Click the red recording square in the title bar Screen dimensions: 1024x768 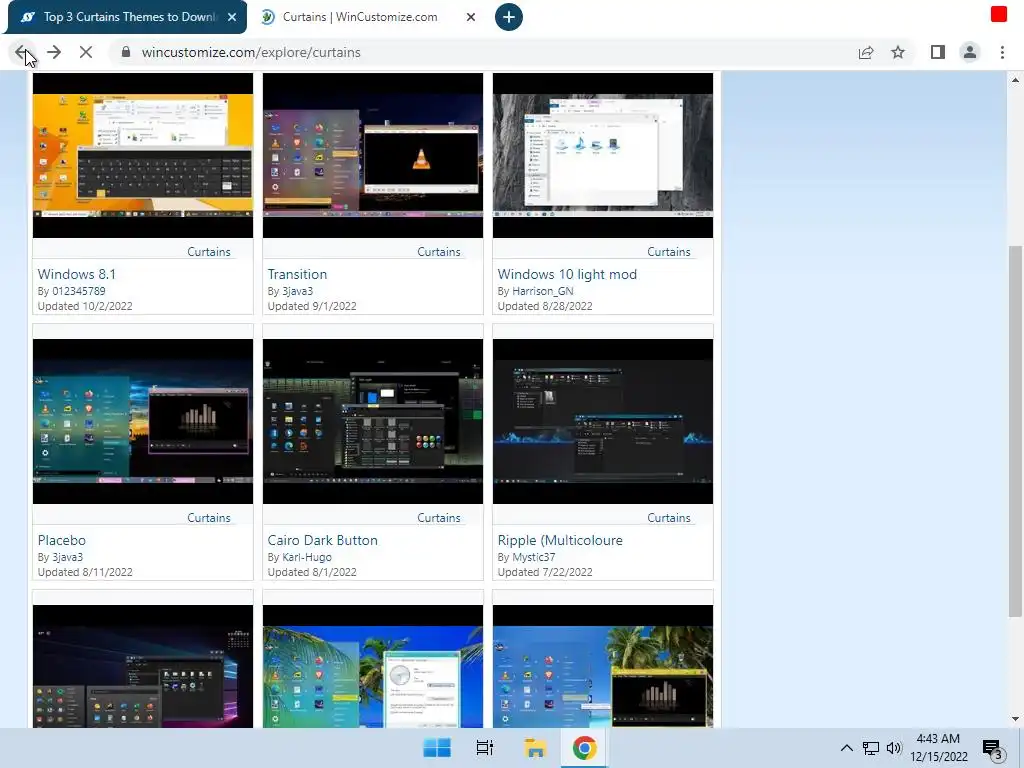[999, 14]
